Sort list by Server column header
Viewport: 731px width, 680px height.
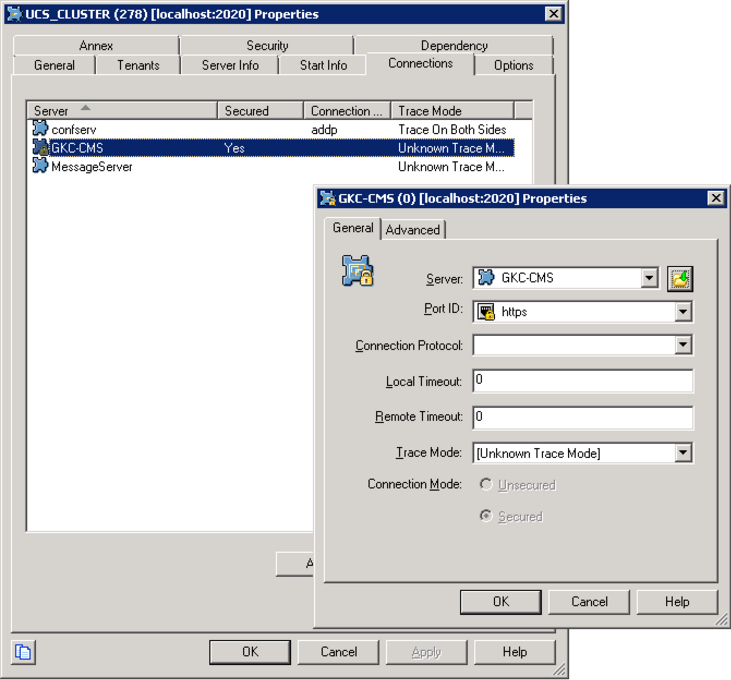[122, 111]
